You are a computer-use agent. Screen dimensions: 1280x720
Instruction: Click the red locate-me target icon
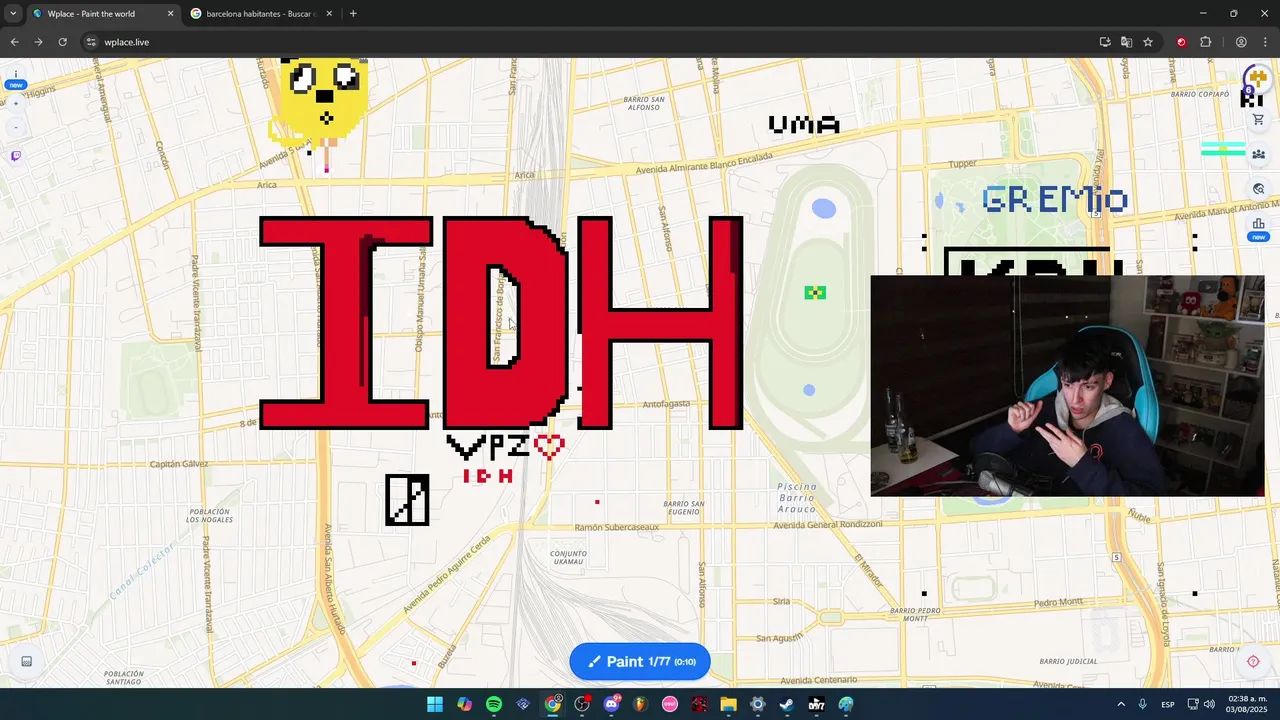[x=1253, y=661]
